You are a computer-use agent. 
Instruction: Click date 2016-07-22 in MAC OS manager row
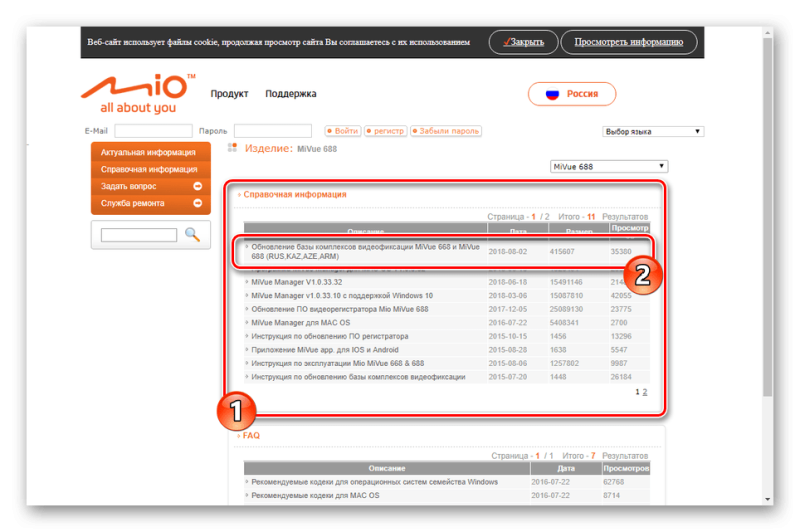coord(508,323)
